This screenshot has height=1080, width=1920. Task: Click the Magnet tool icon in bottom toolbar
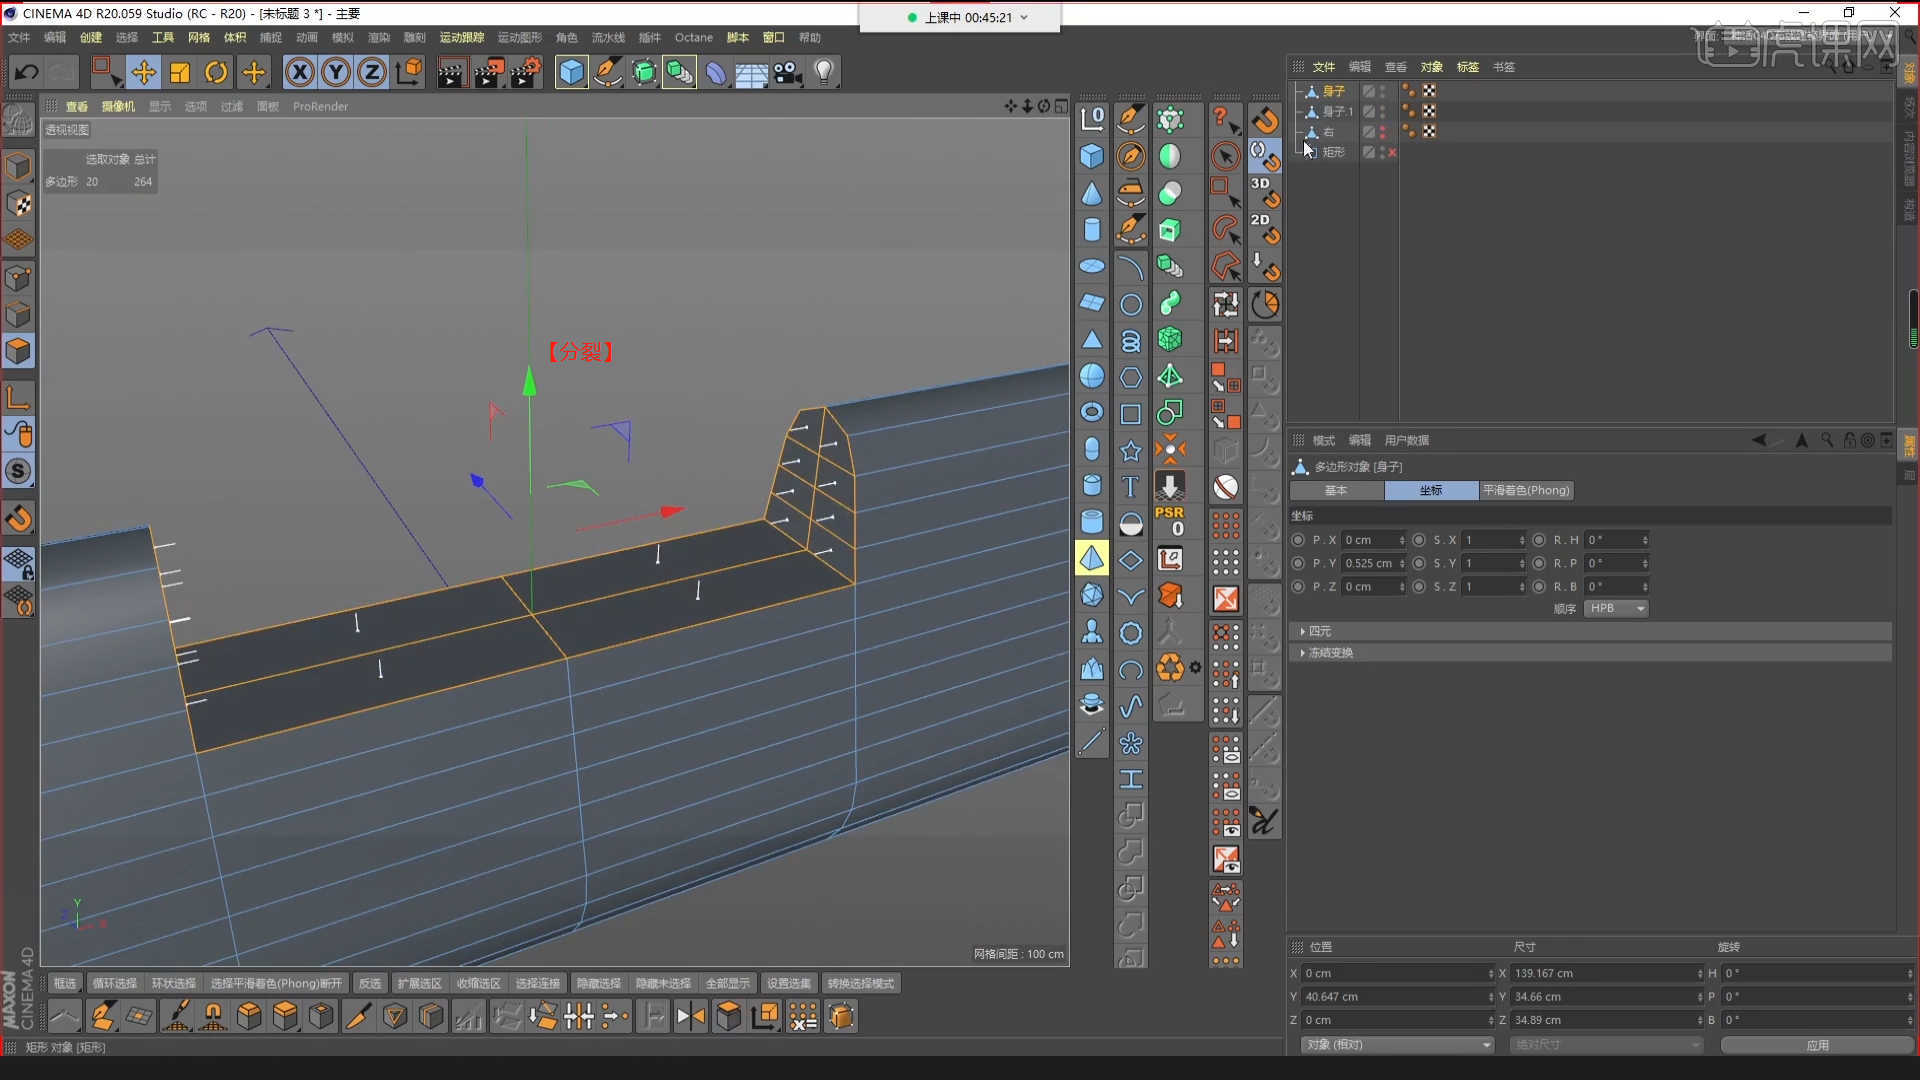pos(213,1016)
